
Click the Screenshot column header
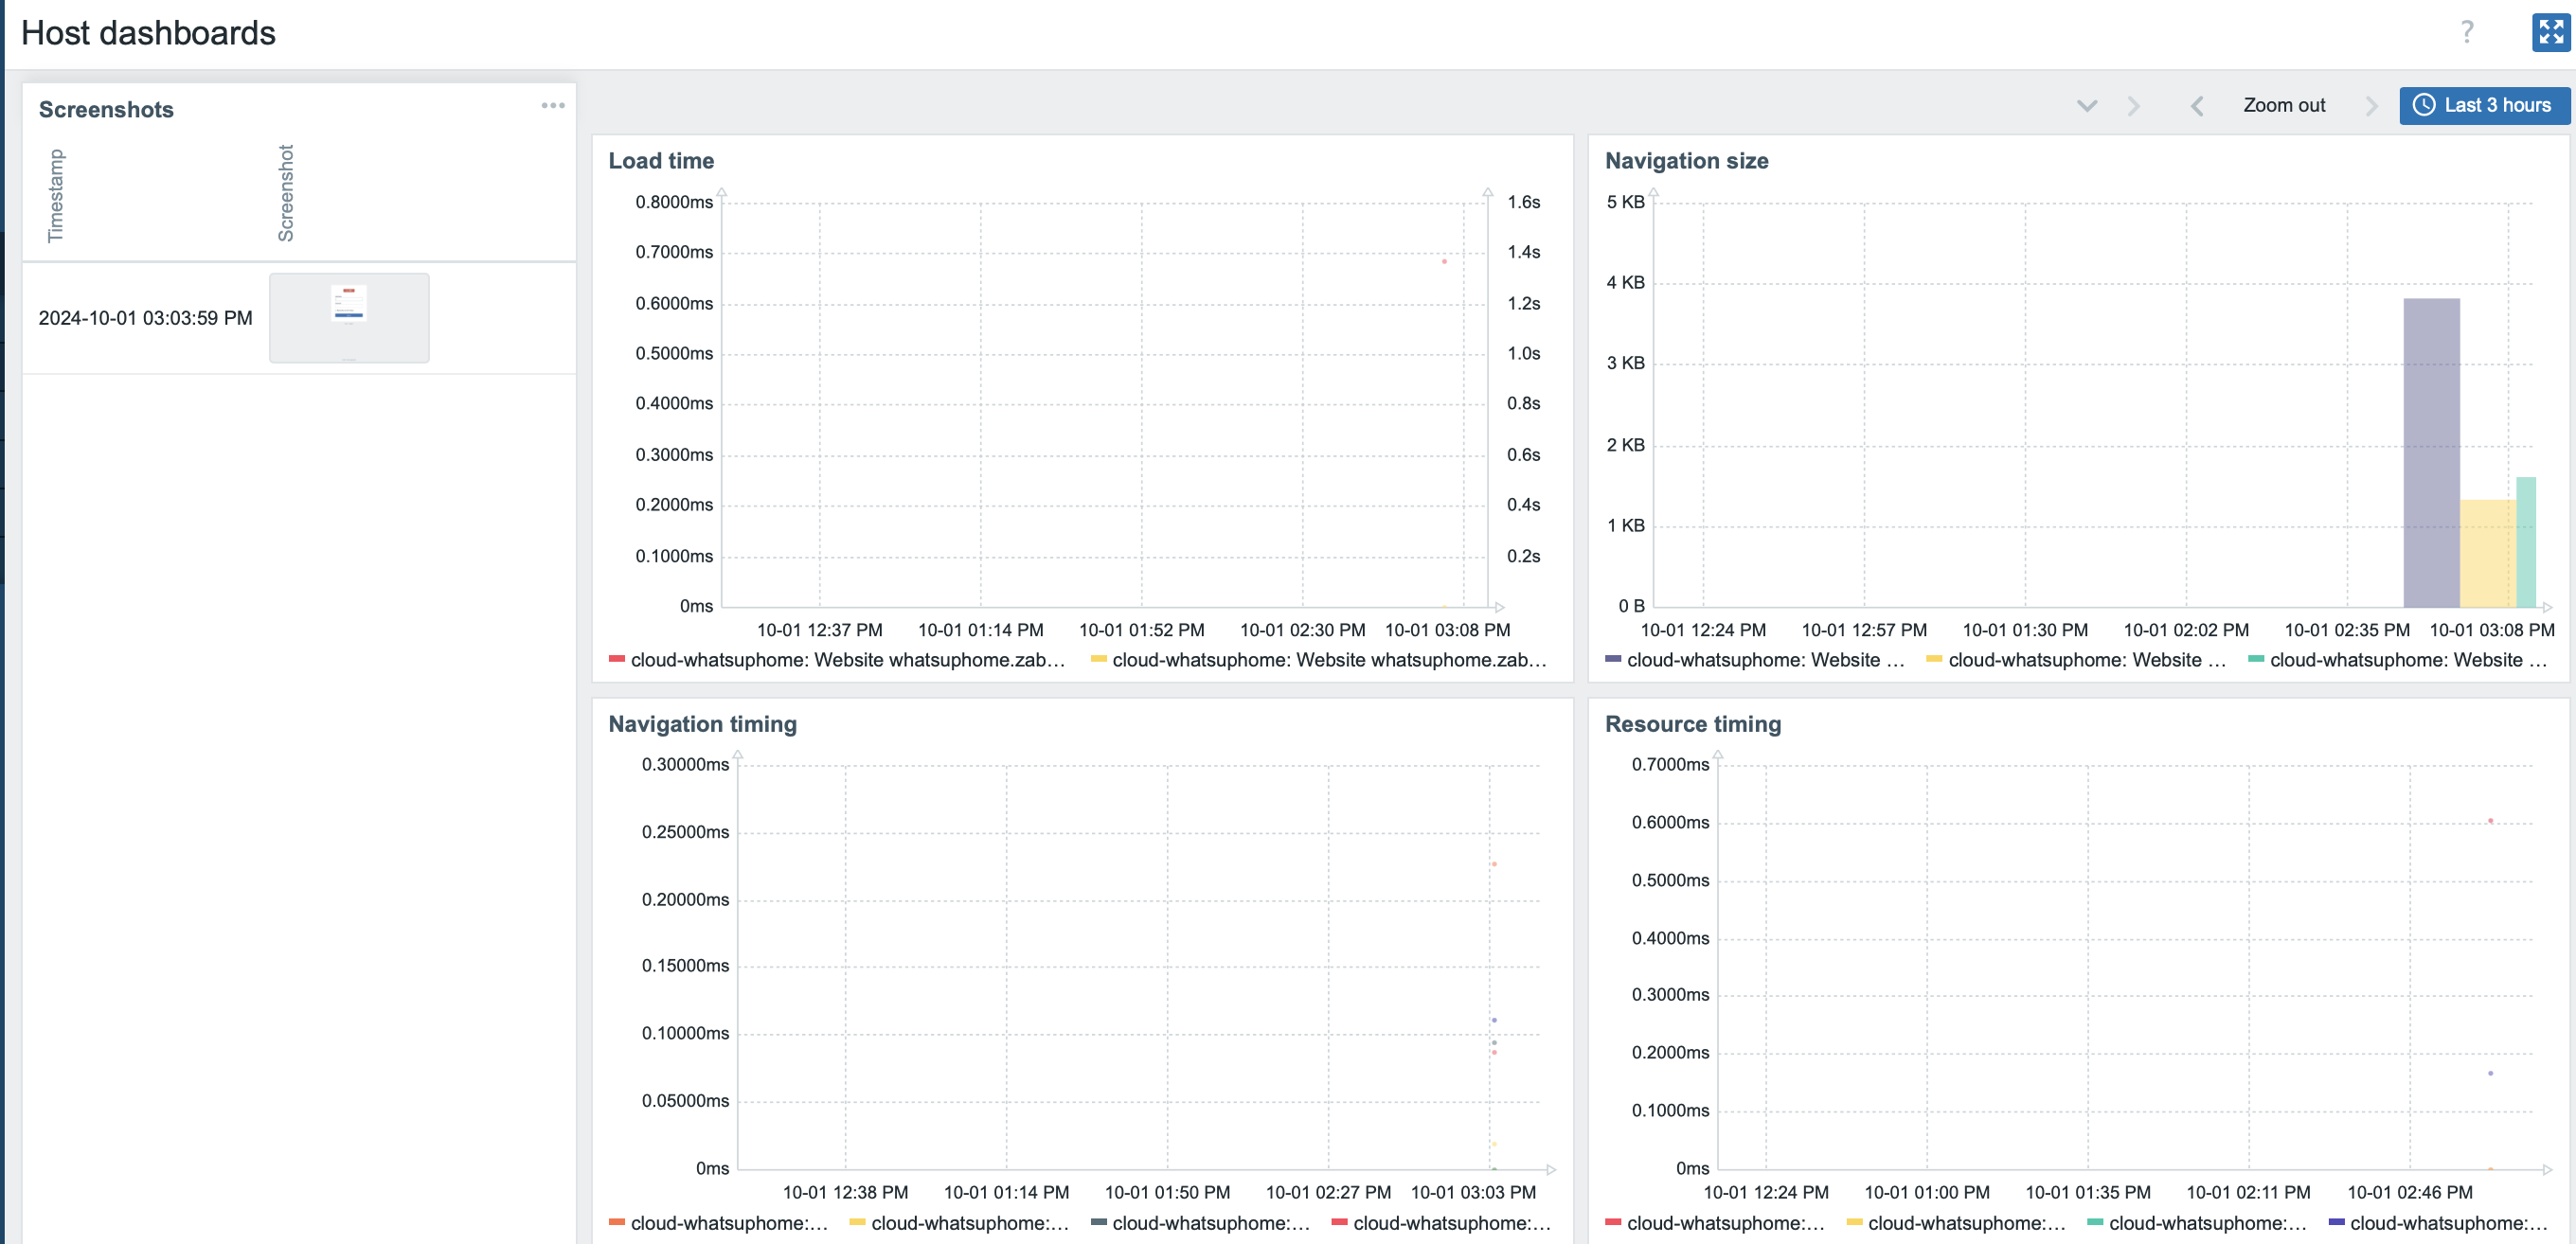pyautogui.click(x=286, y=193)
